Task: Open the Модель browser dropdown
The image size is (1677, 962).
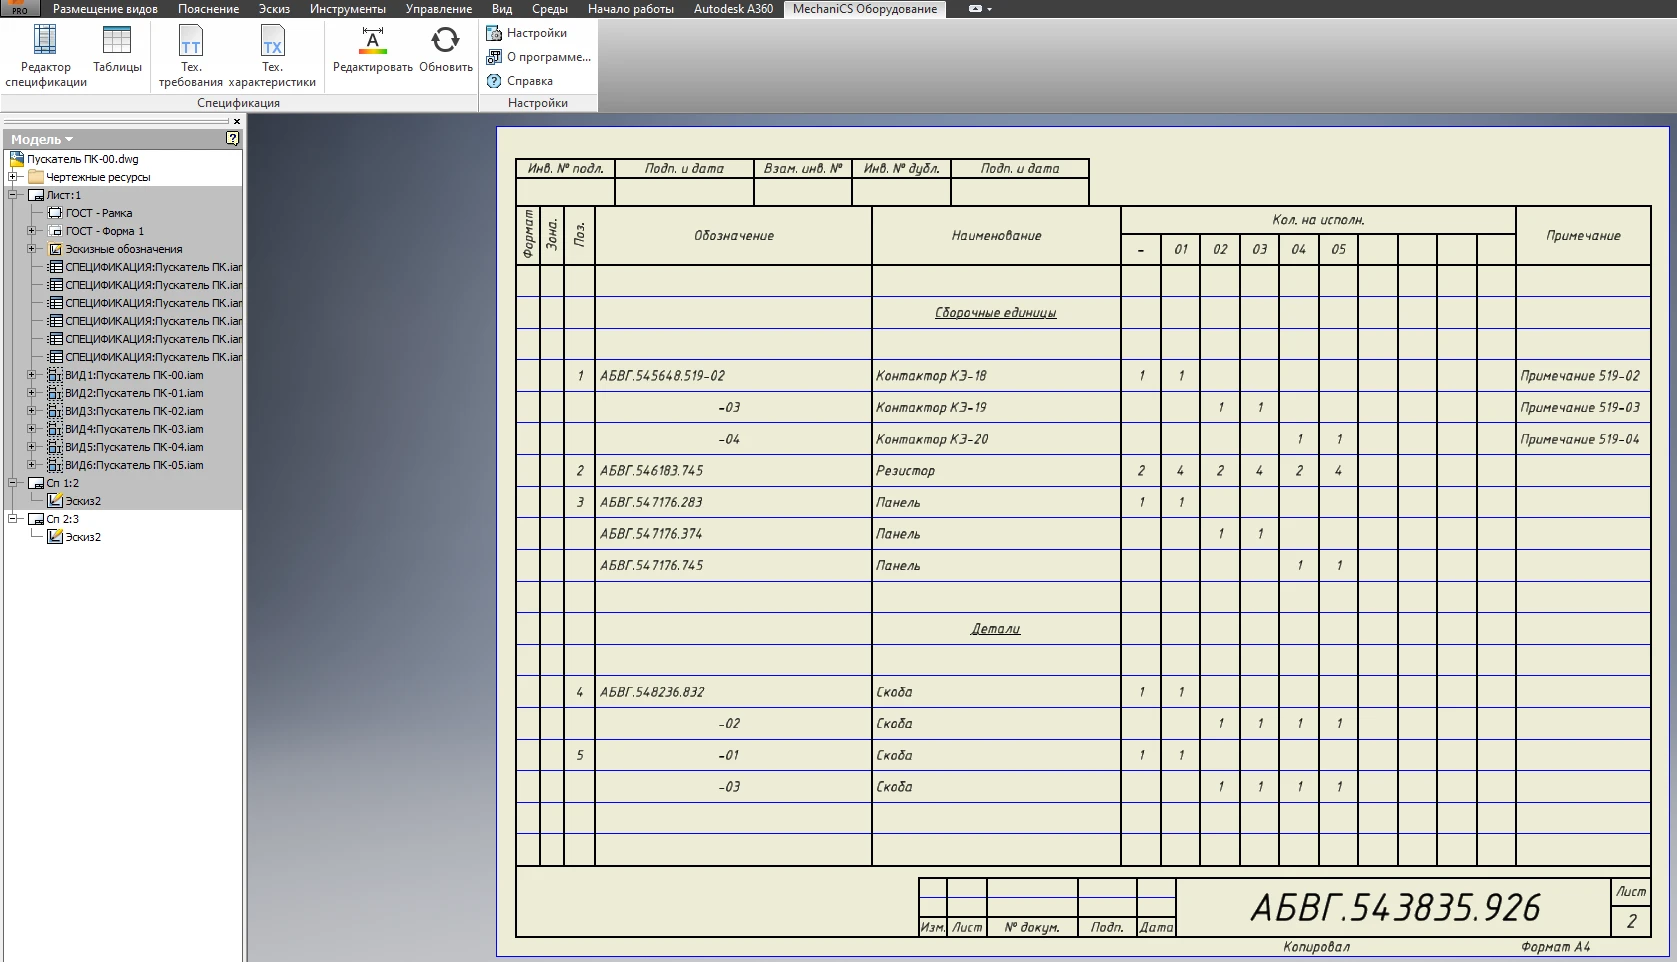Action: point(42,140)
